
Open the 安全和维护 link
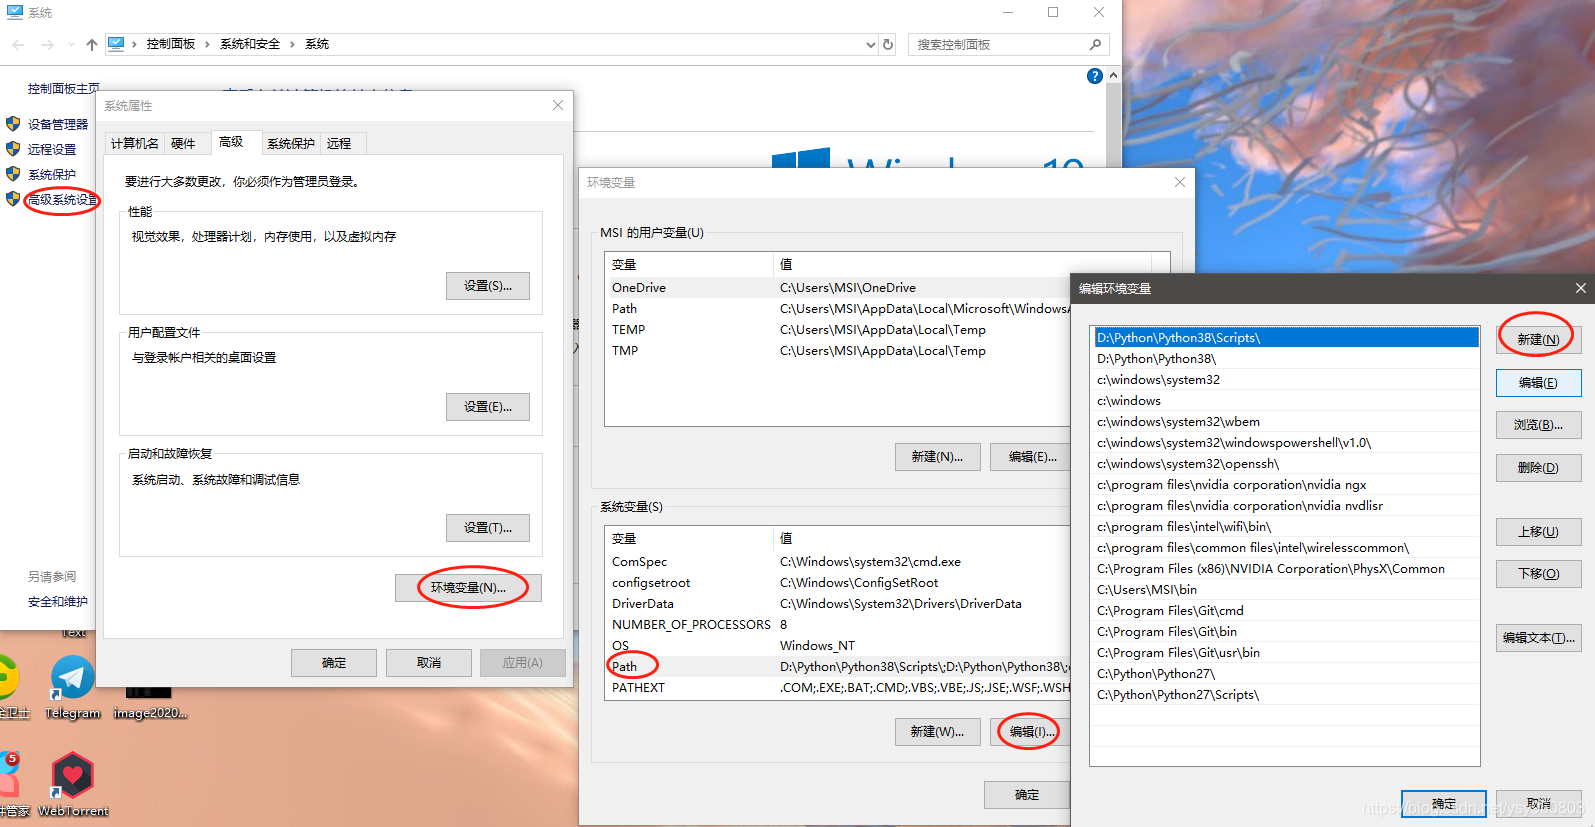click(x=58, y=602)
